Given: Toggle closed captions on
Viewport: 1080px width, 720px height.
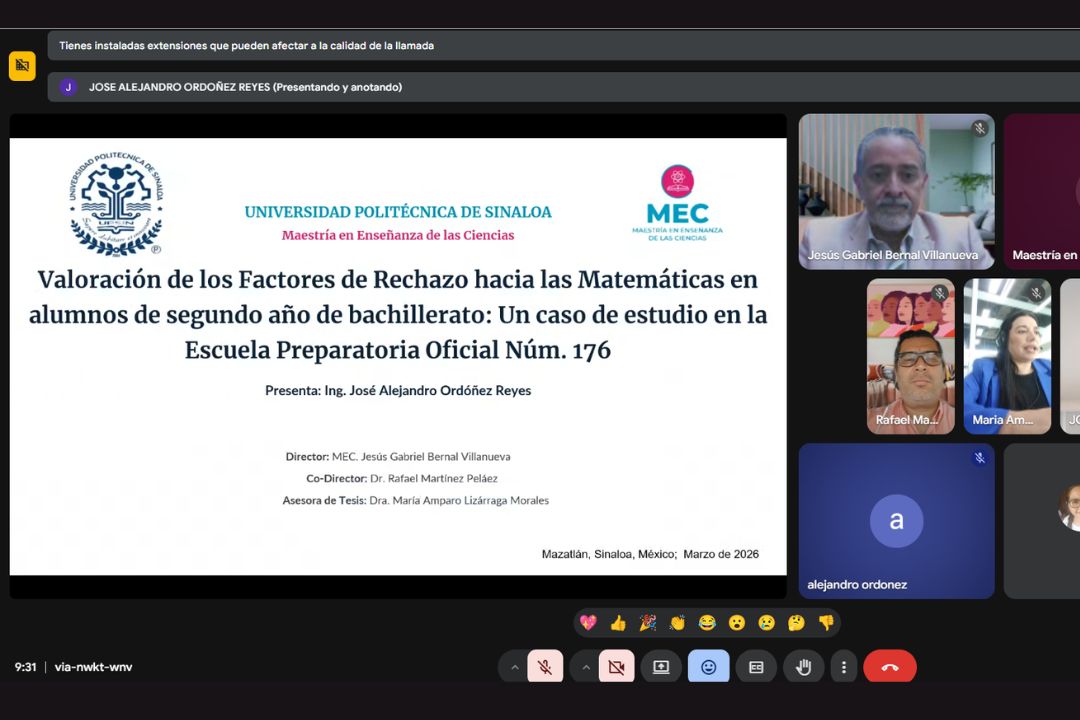Looking at the screenshot, I should click(x=756, y=667).
